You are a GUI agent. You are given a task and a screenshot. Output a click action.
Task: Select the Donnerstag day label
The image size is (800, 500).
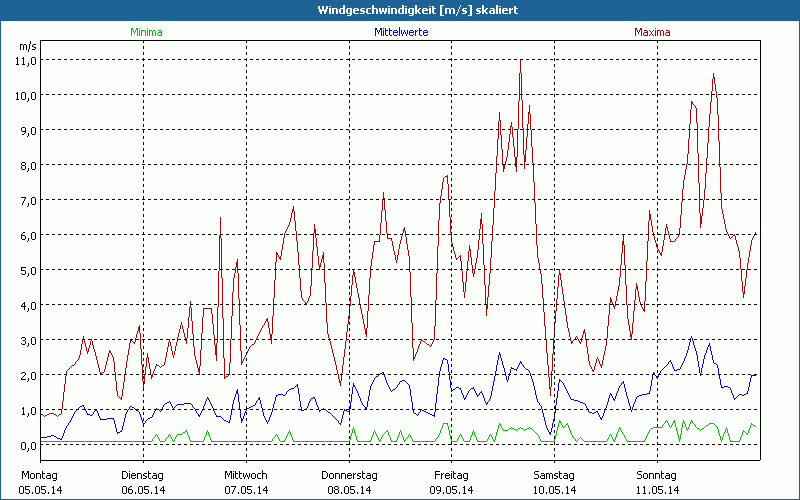point(349,474)
